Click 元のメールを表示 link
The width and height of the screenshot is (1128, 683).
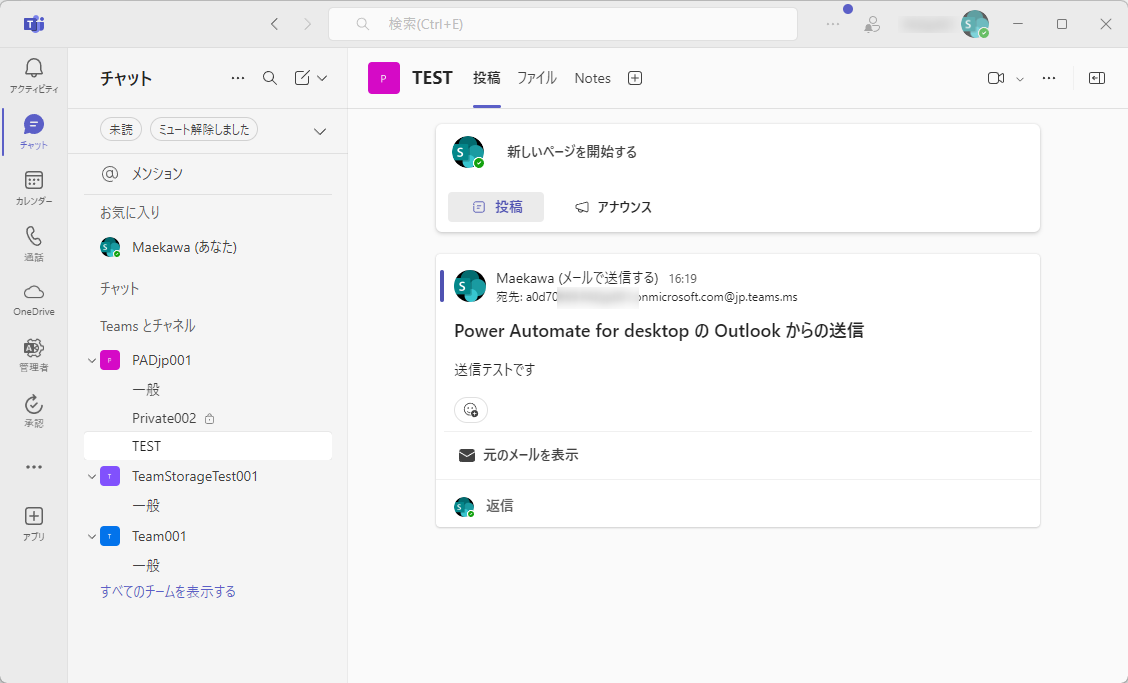(x=518, y=455)
